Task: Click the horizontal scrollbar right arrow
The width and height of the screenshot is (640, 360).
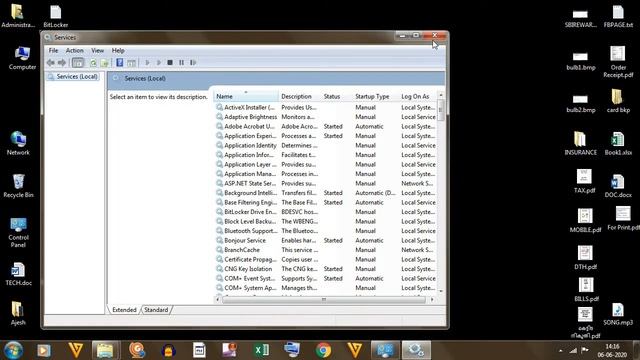Action: pyautogui.click(x=432, y=300)
